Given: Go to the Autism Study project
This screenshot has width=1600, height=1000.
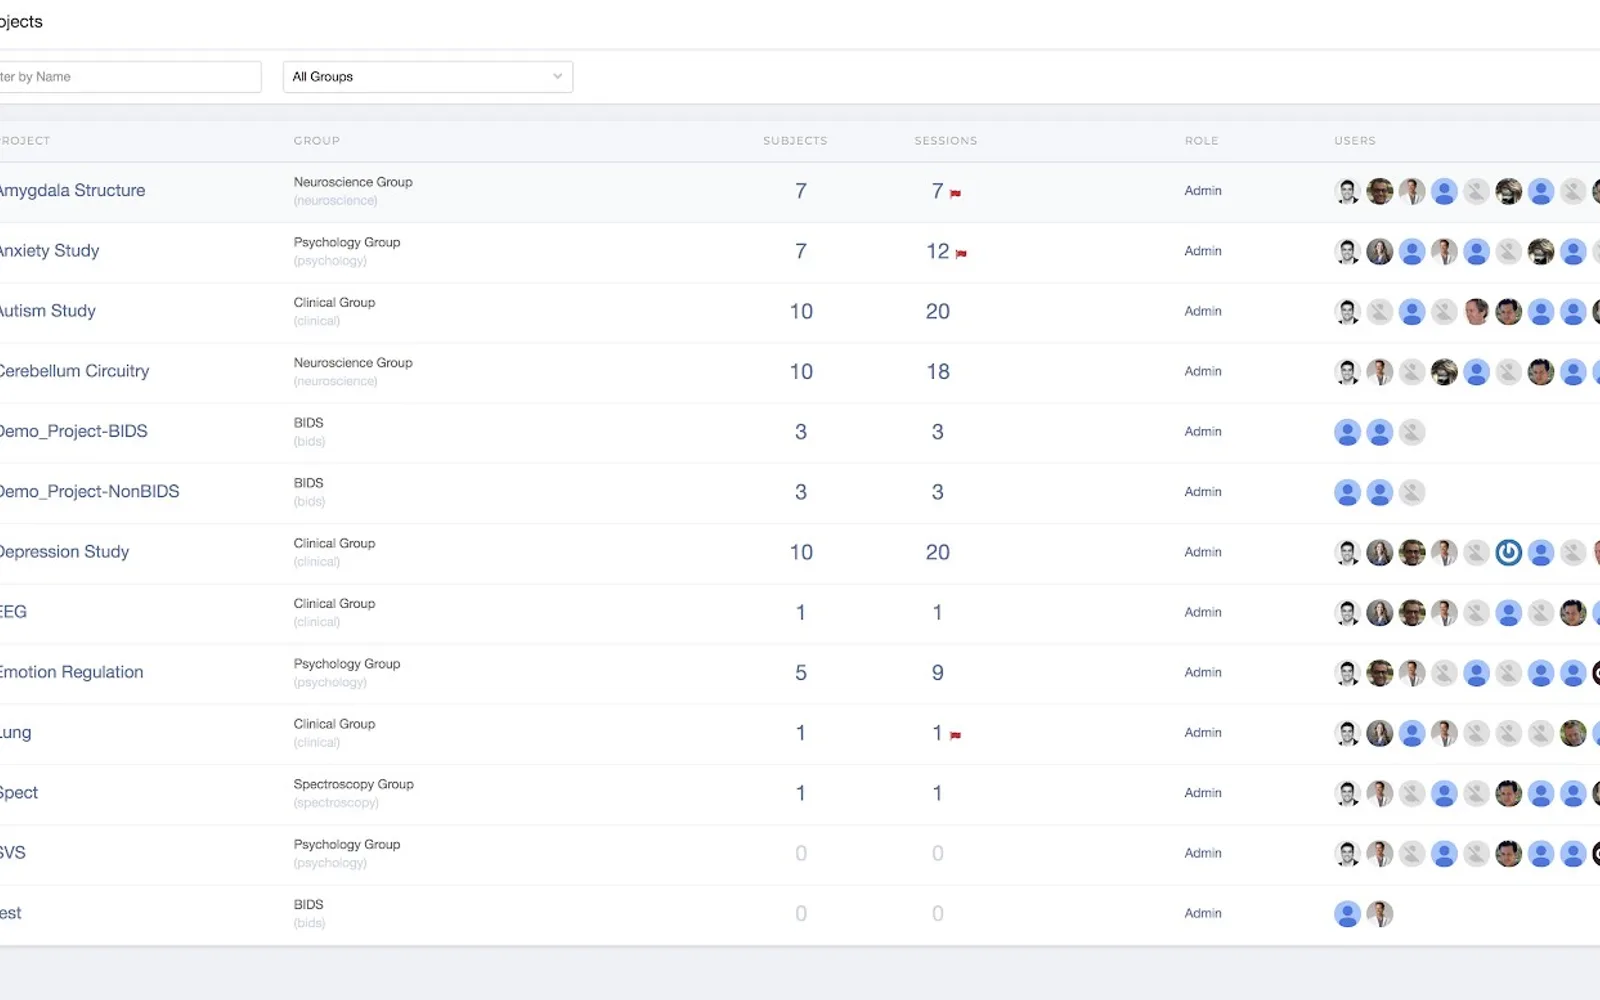Looking at the screenshot, I should click(x=47, y=310).
